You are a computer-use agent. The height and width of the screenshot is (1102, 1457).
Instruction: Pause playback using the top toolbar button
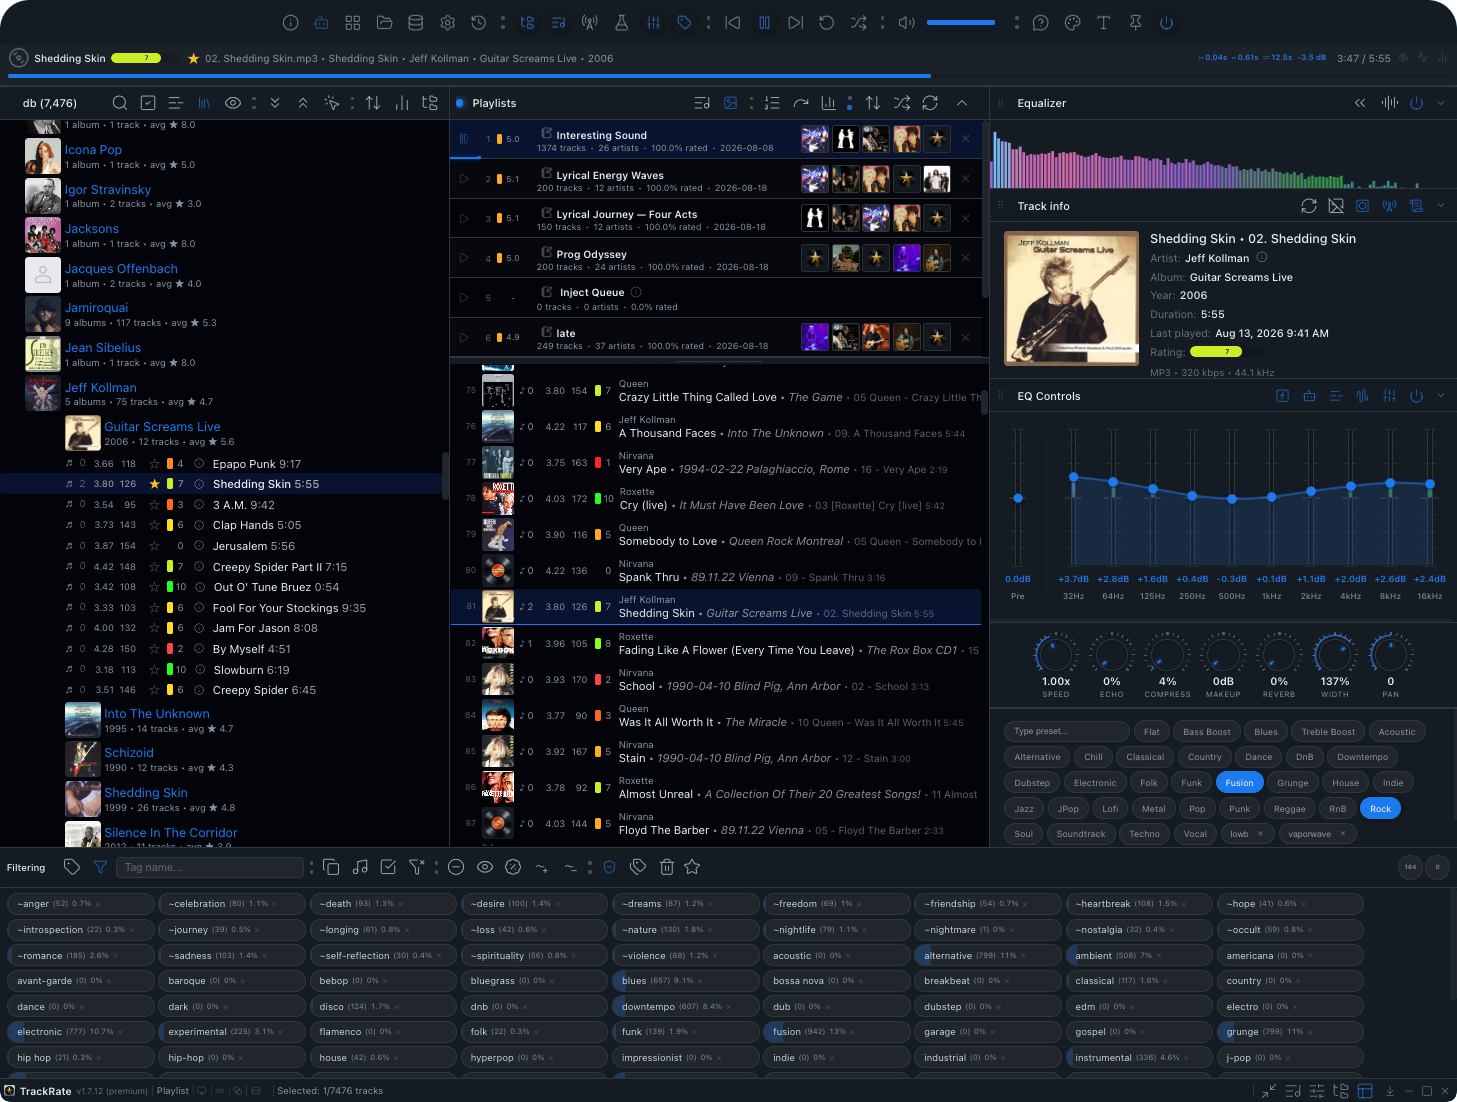[764, 22]
